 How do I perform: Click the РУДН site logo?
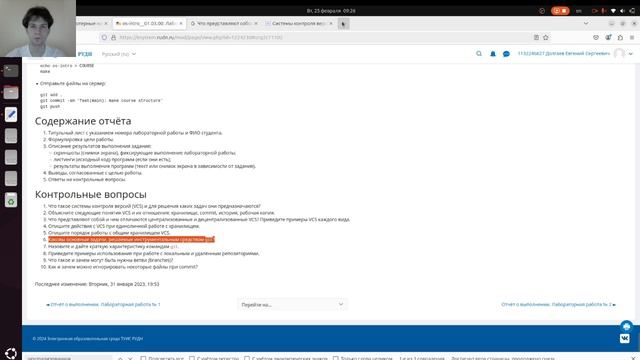tap(85, 54)
